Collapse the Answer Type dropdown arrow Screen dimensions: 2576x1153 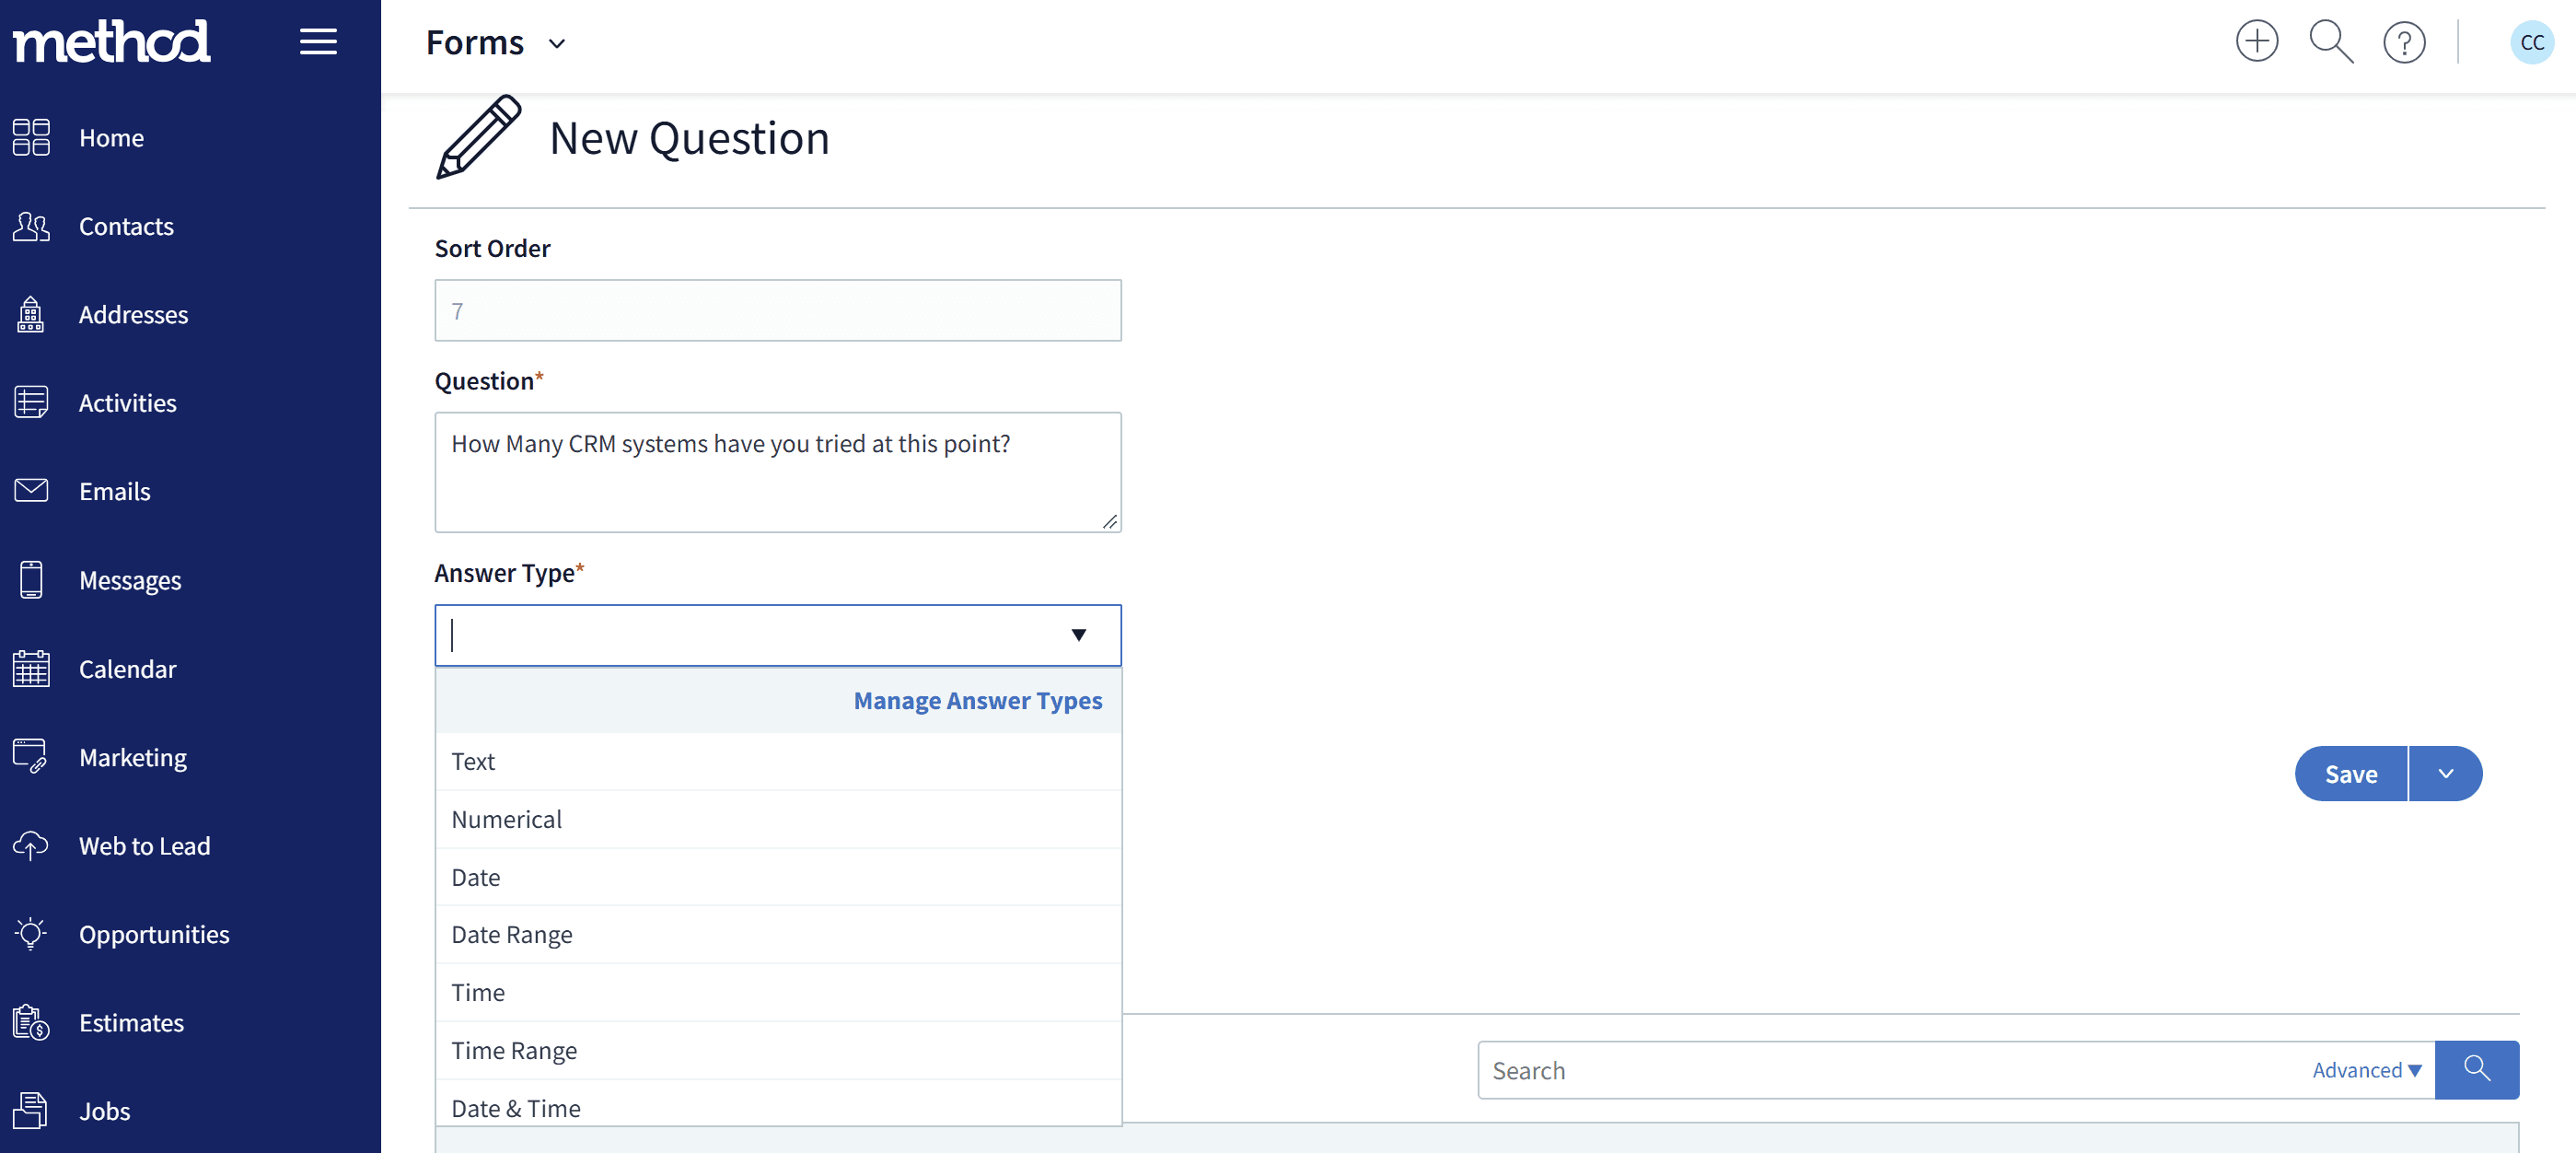pos(1078,635)
